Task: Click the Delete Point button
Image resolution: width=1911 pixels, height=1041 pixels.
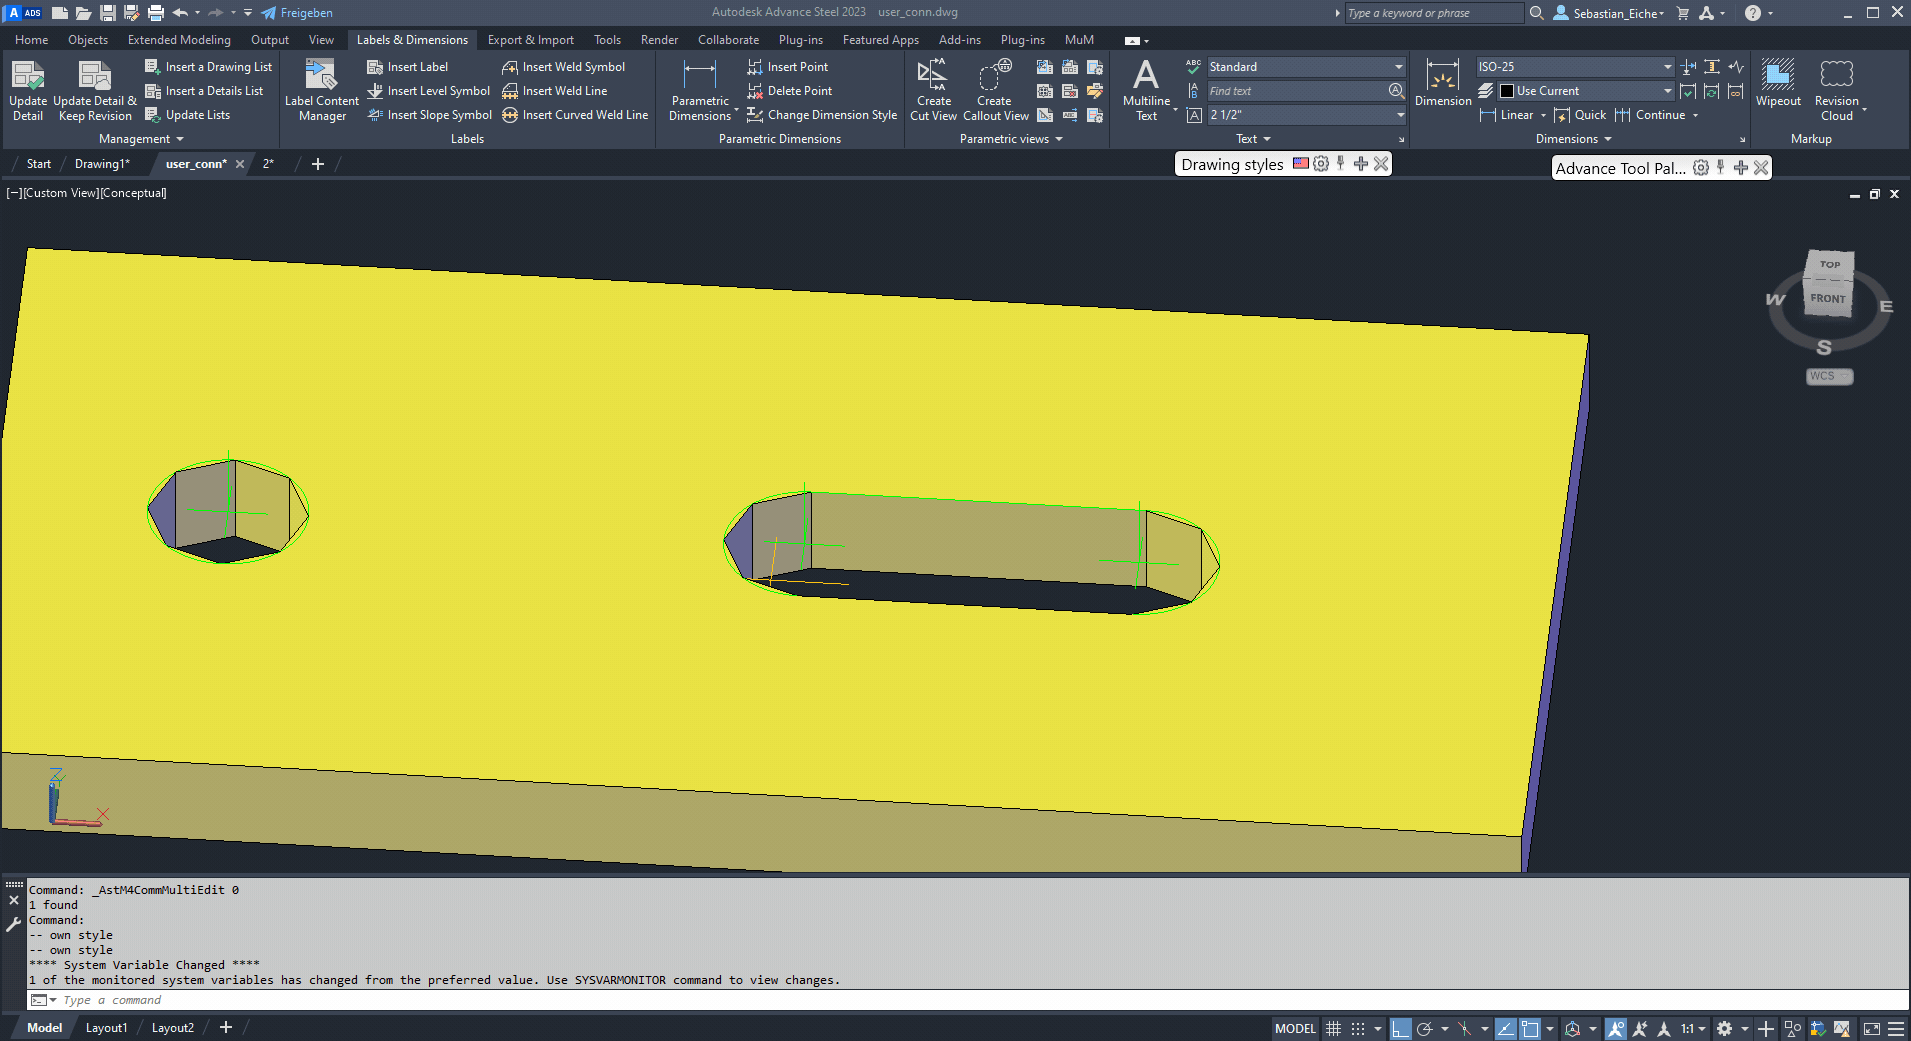Action: point(799,90)
